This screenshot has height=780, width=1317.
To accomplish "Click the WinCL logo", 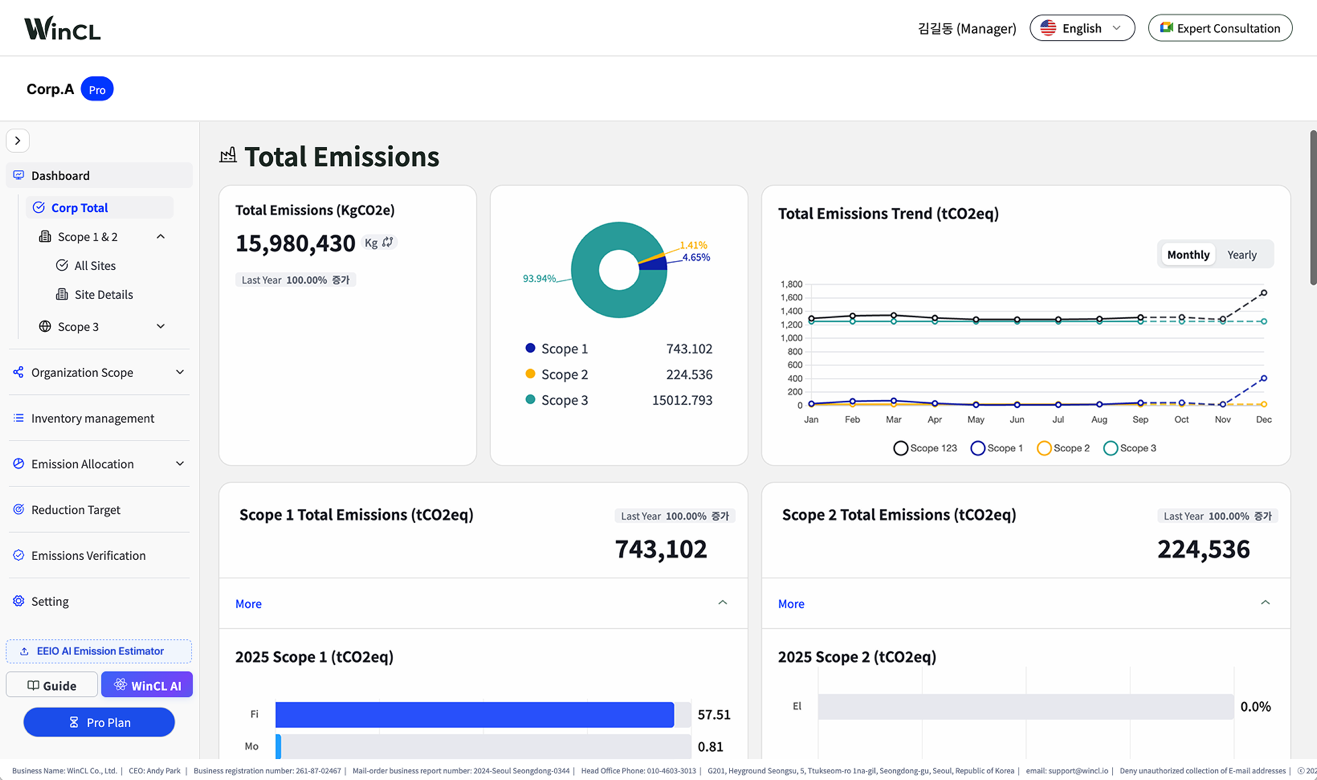I will tap(62, 28).
